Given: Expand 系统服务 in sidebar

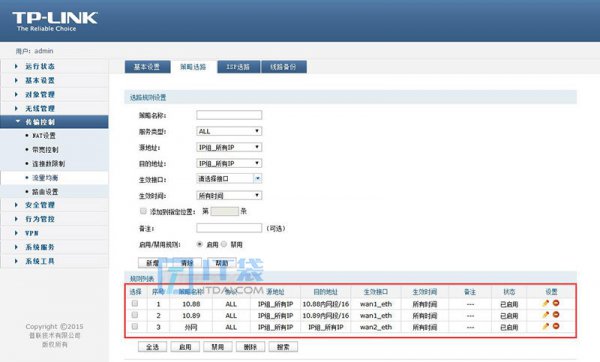Looking at the screenshot, I should coord(40,247).
